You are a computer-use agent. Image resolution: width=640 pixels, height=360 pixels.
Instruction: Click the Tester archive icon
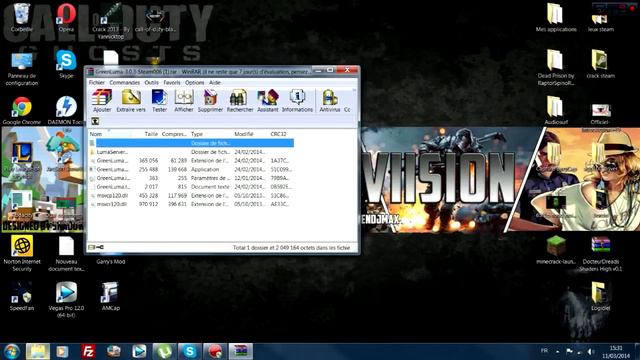(x=159, y=101)
